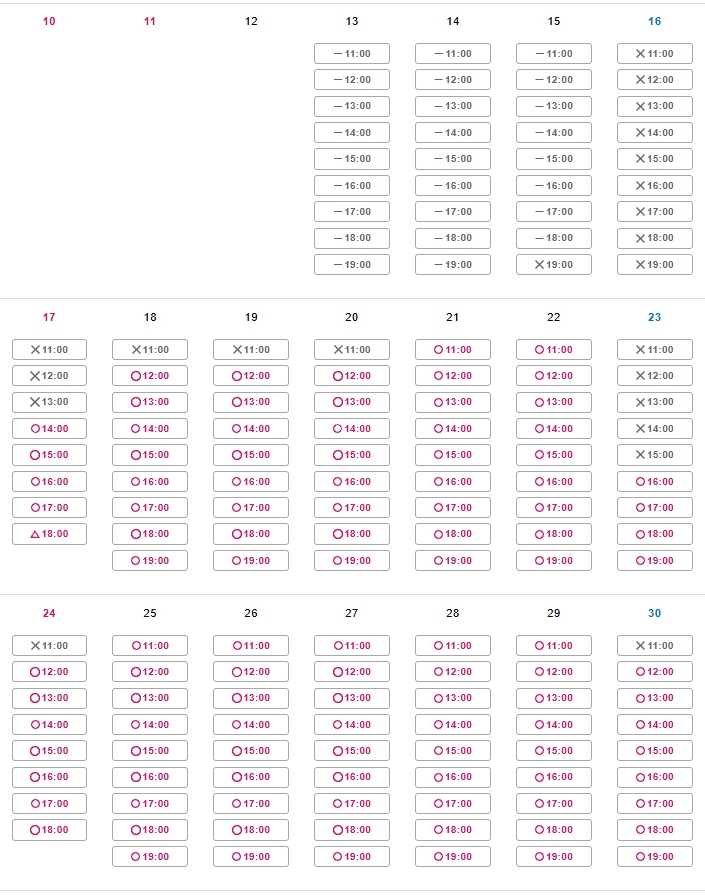Reserve 16:00 slot on day 23
The width and height of the screenshot is (705, 895).
point(655,482)
